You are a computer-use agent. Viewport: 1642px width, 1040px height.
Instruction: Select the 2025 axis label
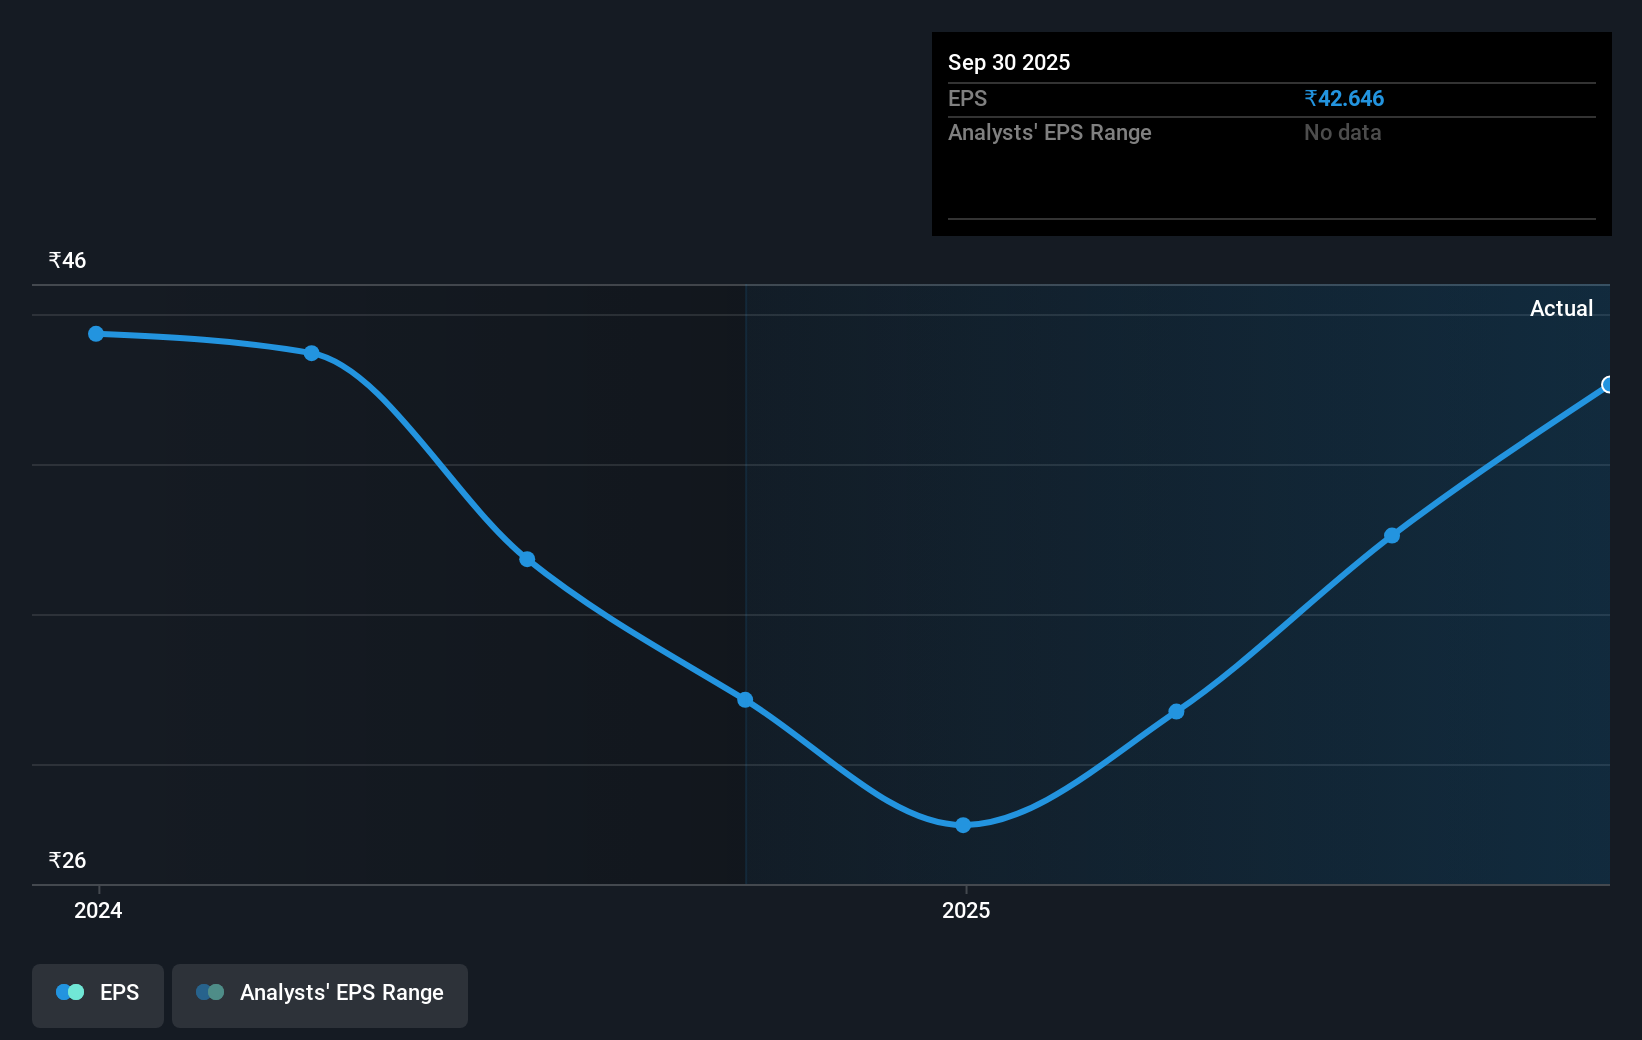(965, 910)
